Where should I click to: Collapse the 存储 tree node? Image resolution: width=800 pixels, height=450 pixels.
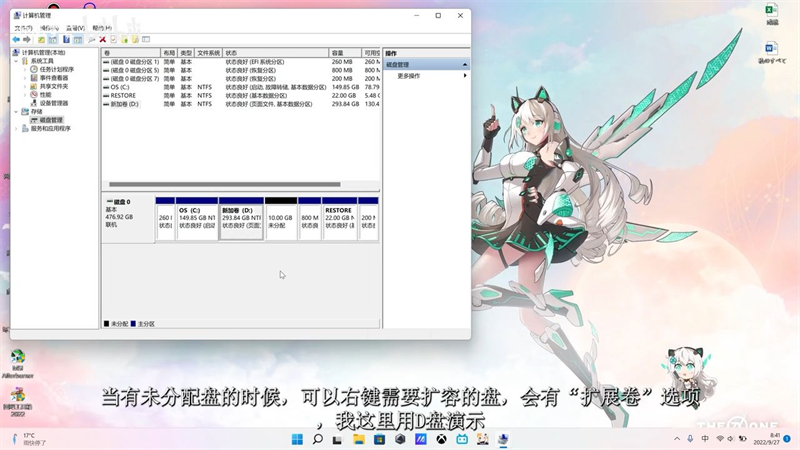pyautogui.click(x=16, y=111)
